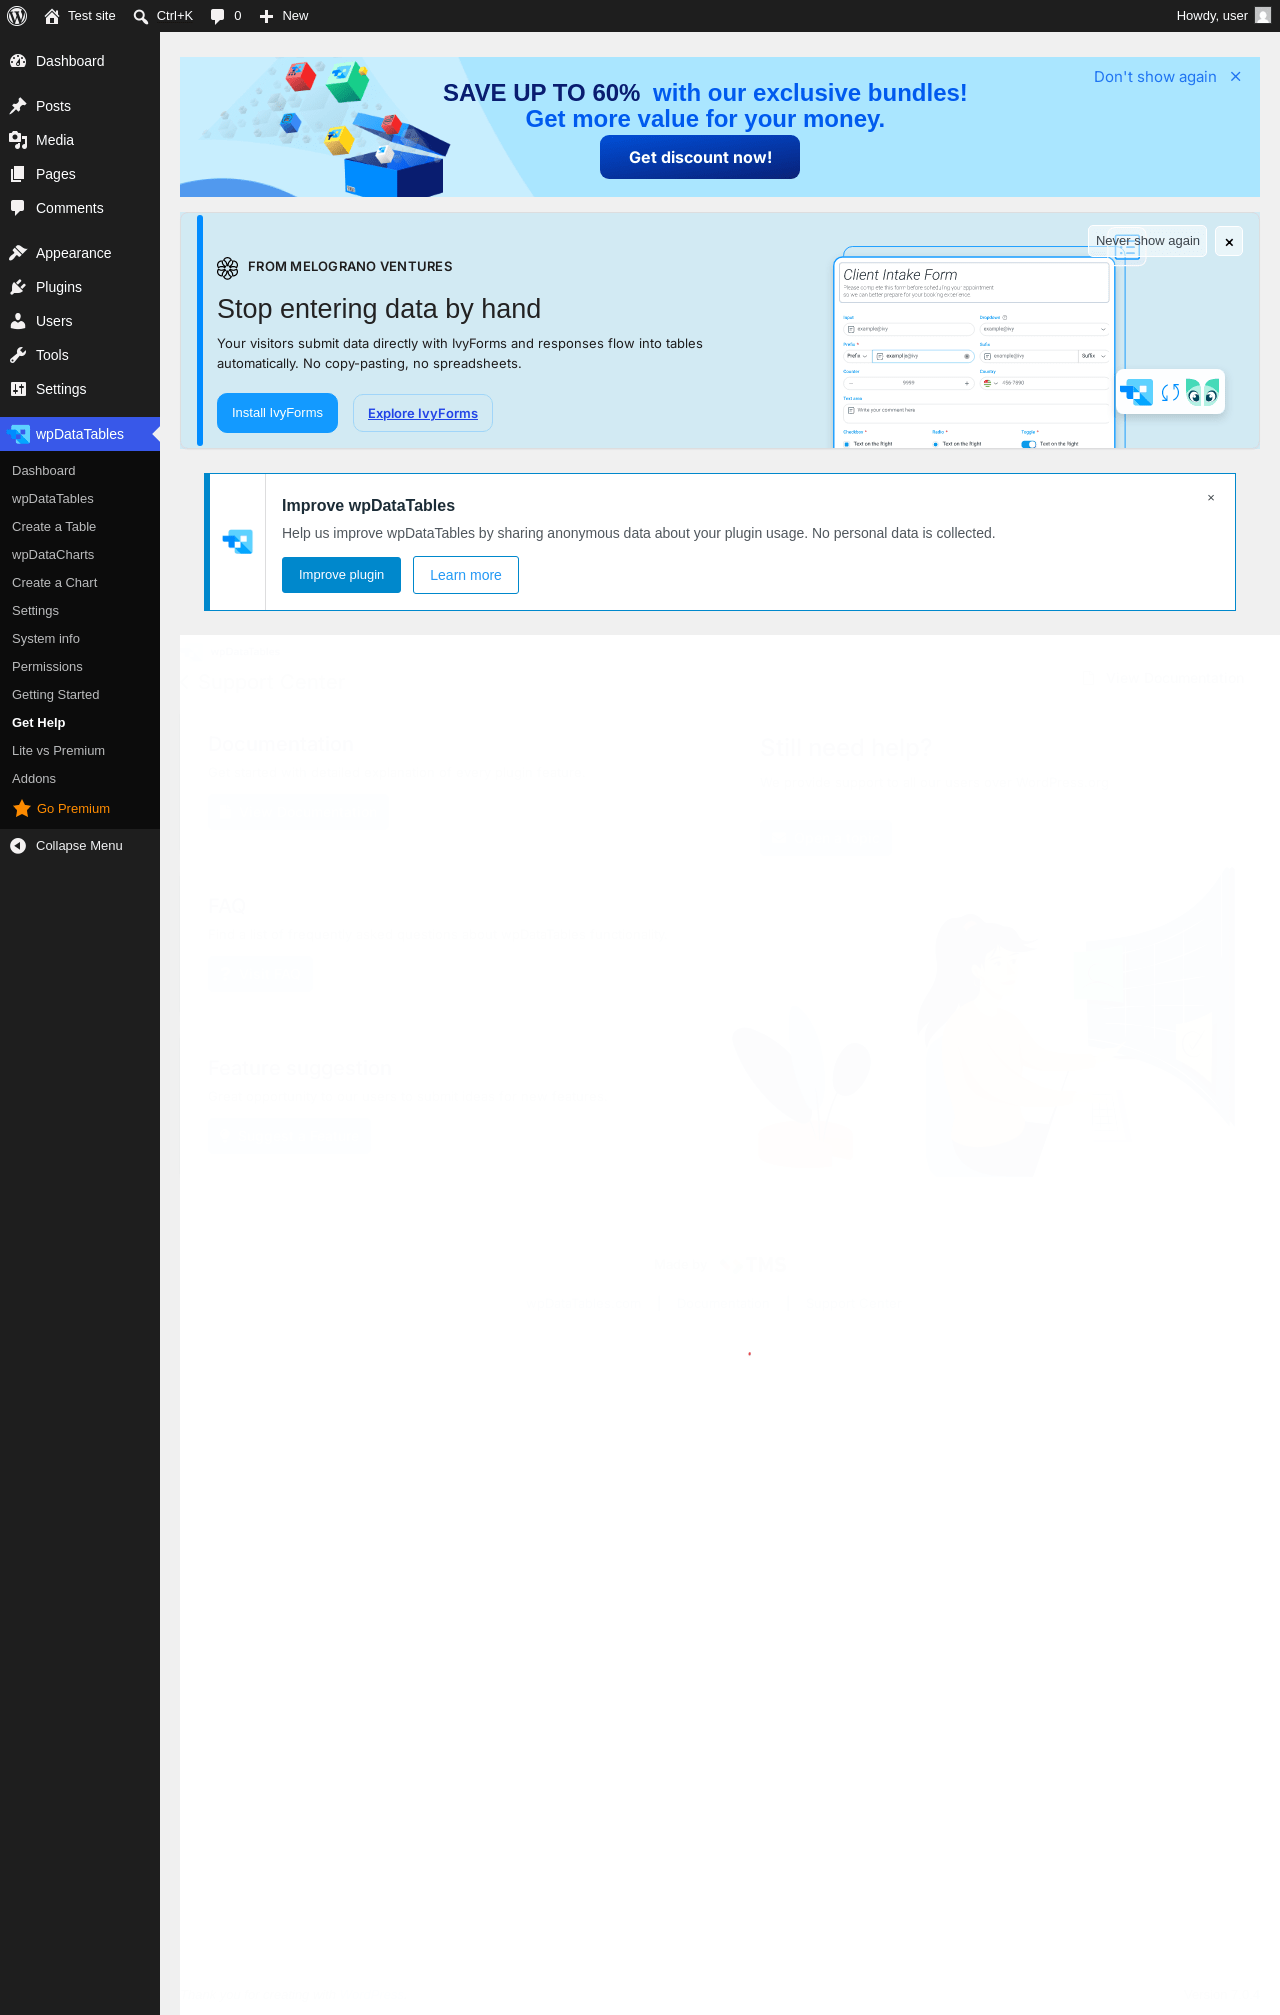The width and height of the screenshot is (1280, 2015).
Task: Collapse the sidebar menu with arrow icon
Action: coord(18,846)
